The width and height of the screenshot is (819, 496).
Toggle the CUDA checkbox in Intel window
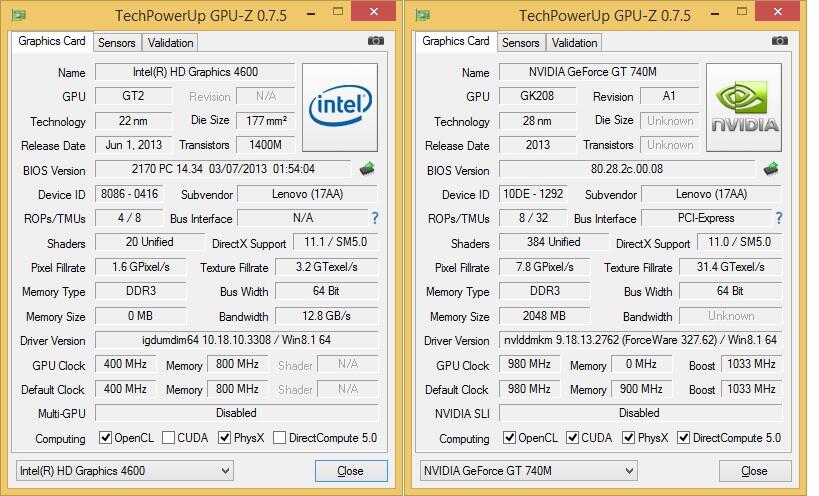168,438
